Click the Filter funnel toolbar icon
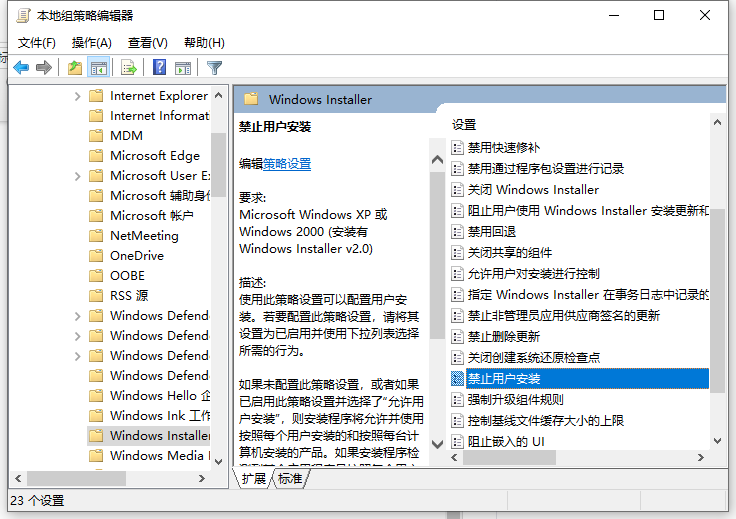 click(214, 68)
